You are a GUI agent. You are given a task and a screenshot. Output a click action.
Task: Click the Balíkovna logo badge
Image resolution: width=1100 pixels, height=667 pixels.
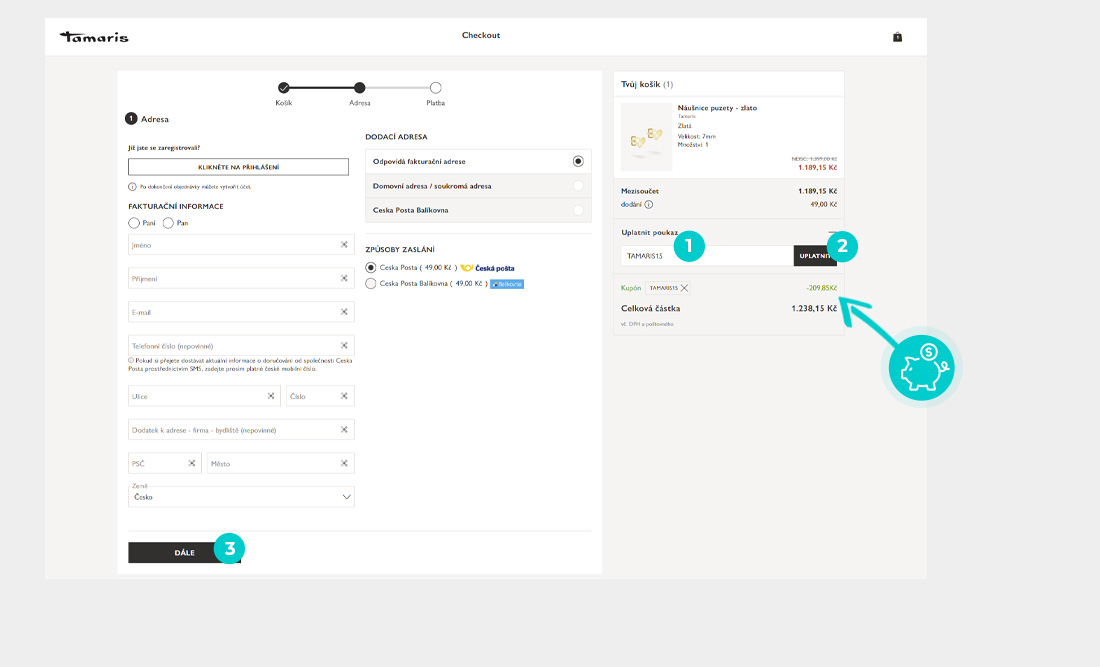(x=507, y=284)
